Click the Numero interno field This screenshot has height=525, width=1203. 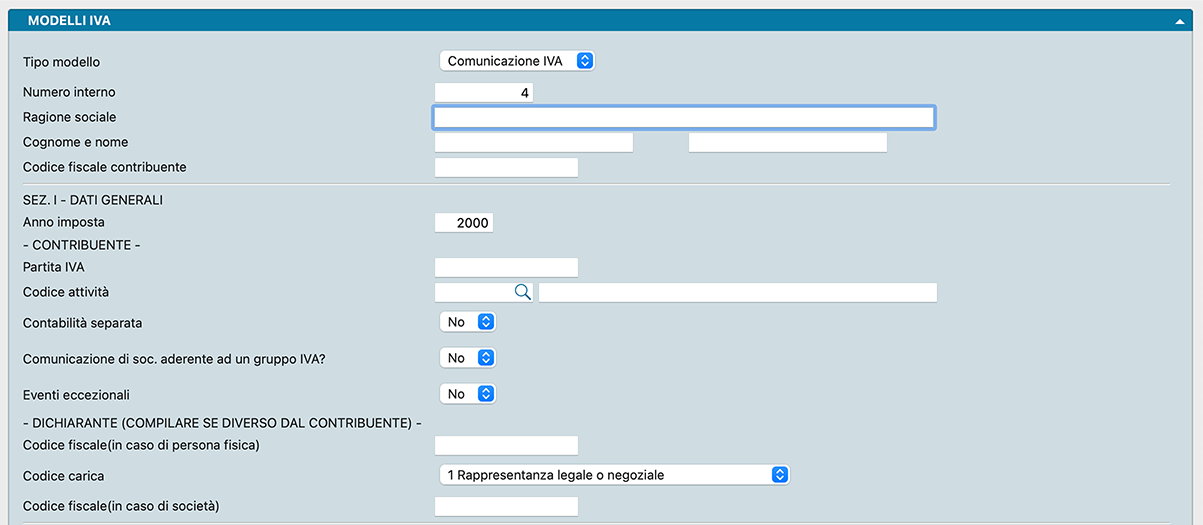[x=484, y=92]
